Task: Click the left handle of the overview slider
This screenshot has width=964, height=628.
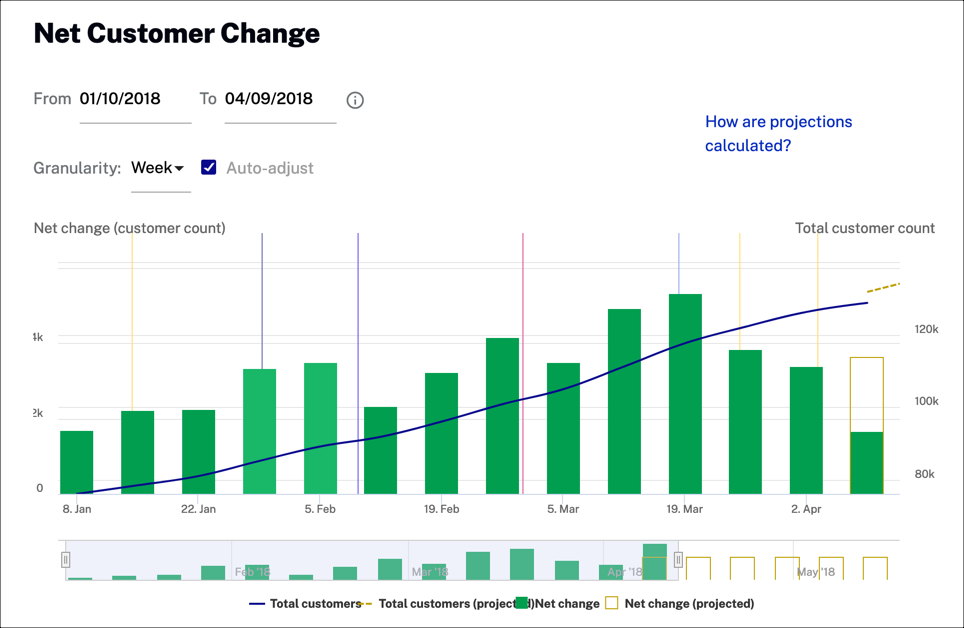Action: coord(66,560)
